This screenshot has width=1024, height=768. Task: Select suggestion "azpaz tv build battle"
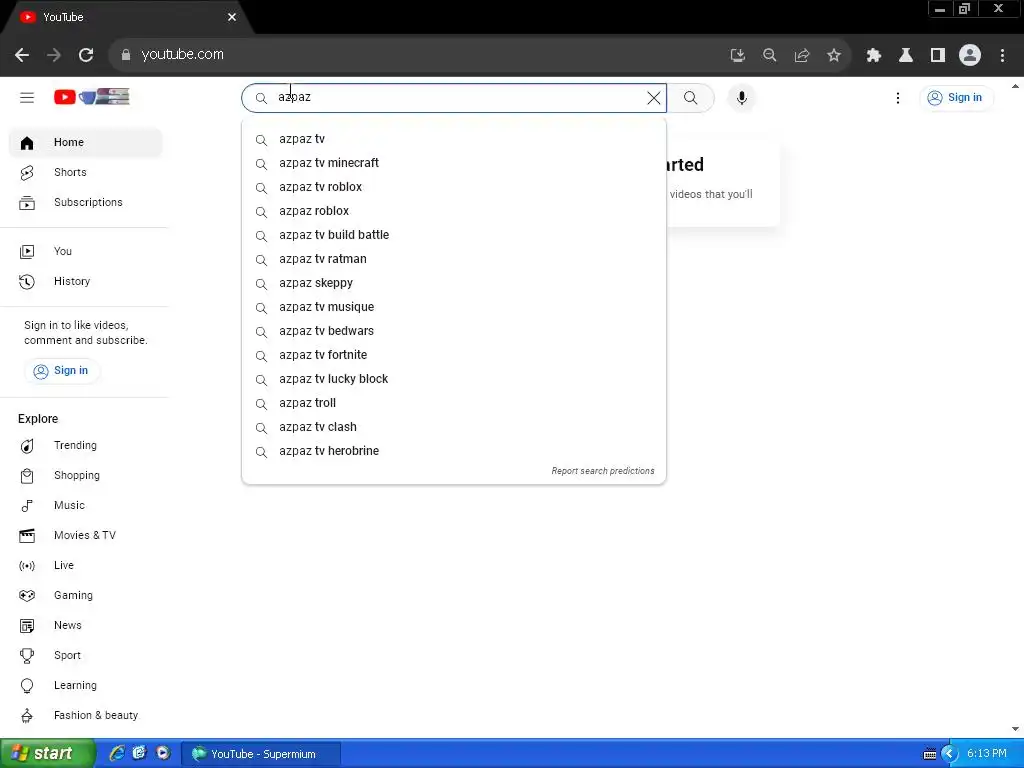tap(454, 235)
